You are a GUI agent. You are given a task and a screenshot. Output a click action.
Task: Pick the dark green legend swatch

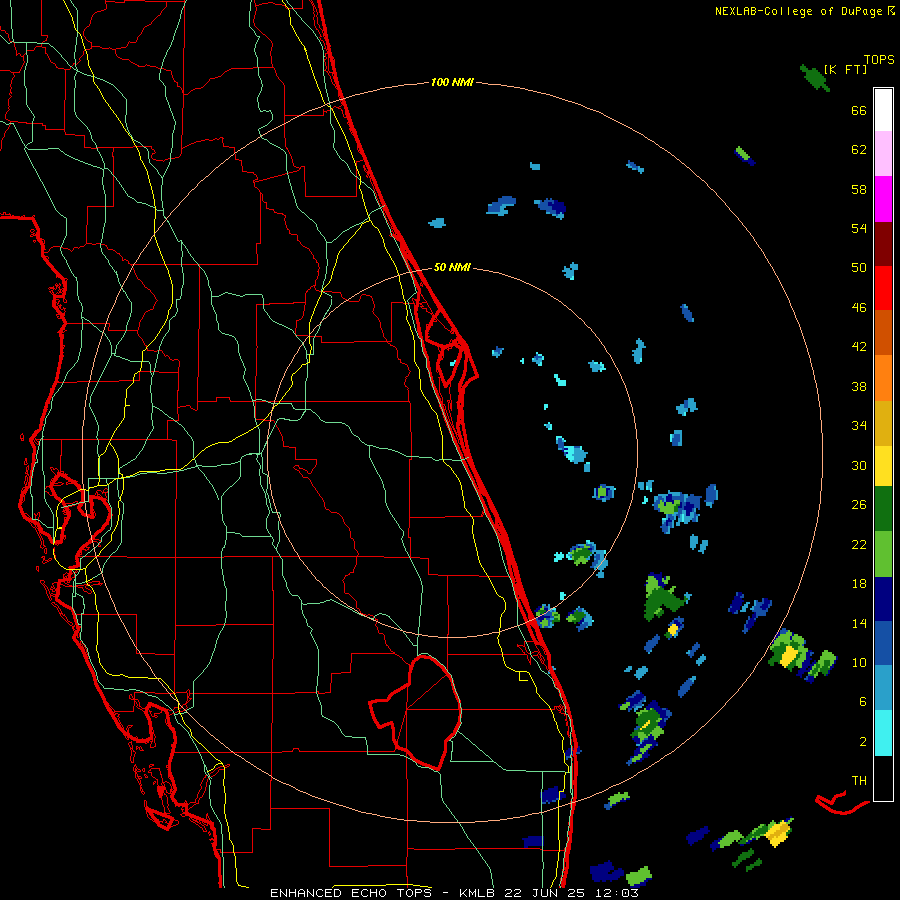(883, 509)
